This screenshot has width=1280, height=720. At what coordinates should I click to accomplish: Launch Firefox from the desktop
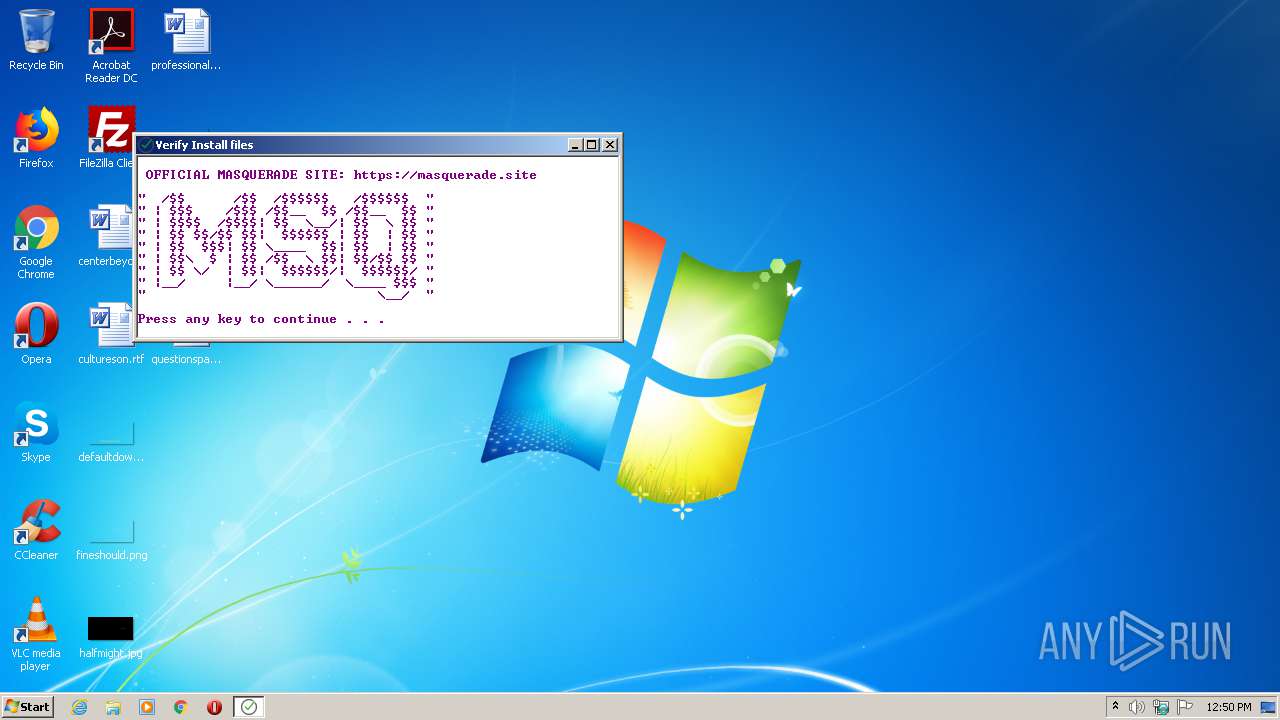tap(36, 138)
